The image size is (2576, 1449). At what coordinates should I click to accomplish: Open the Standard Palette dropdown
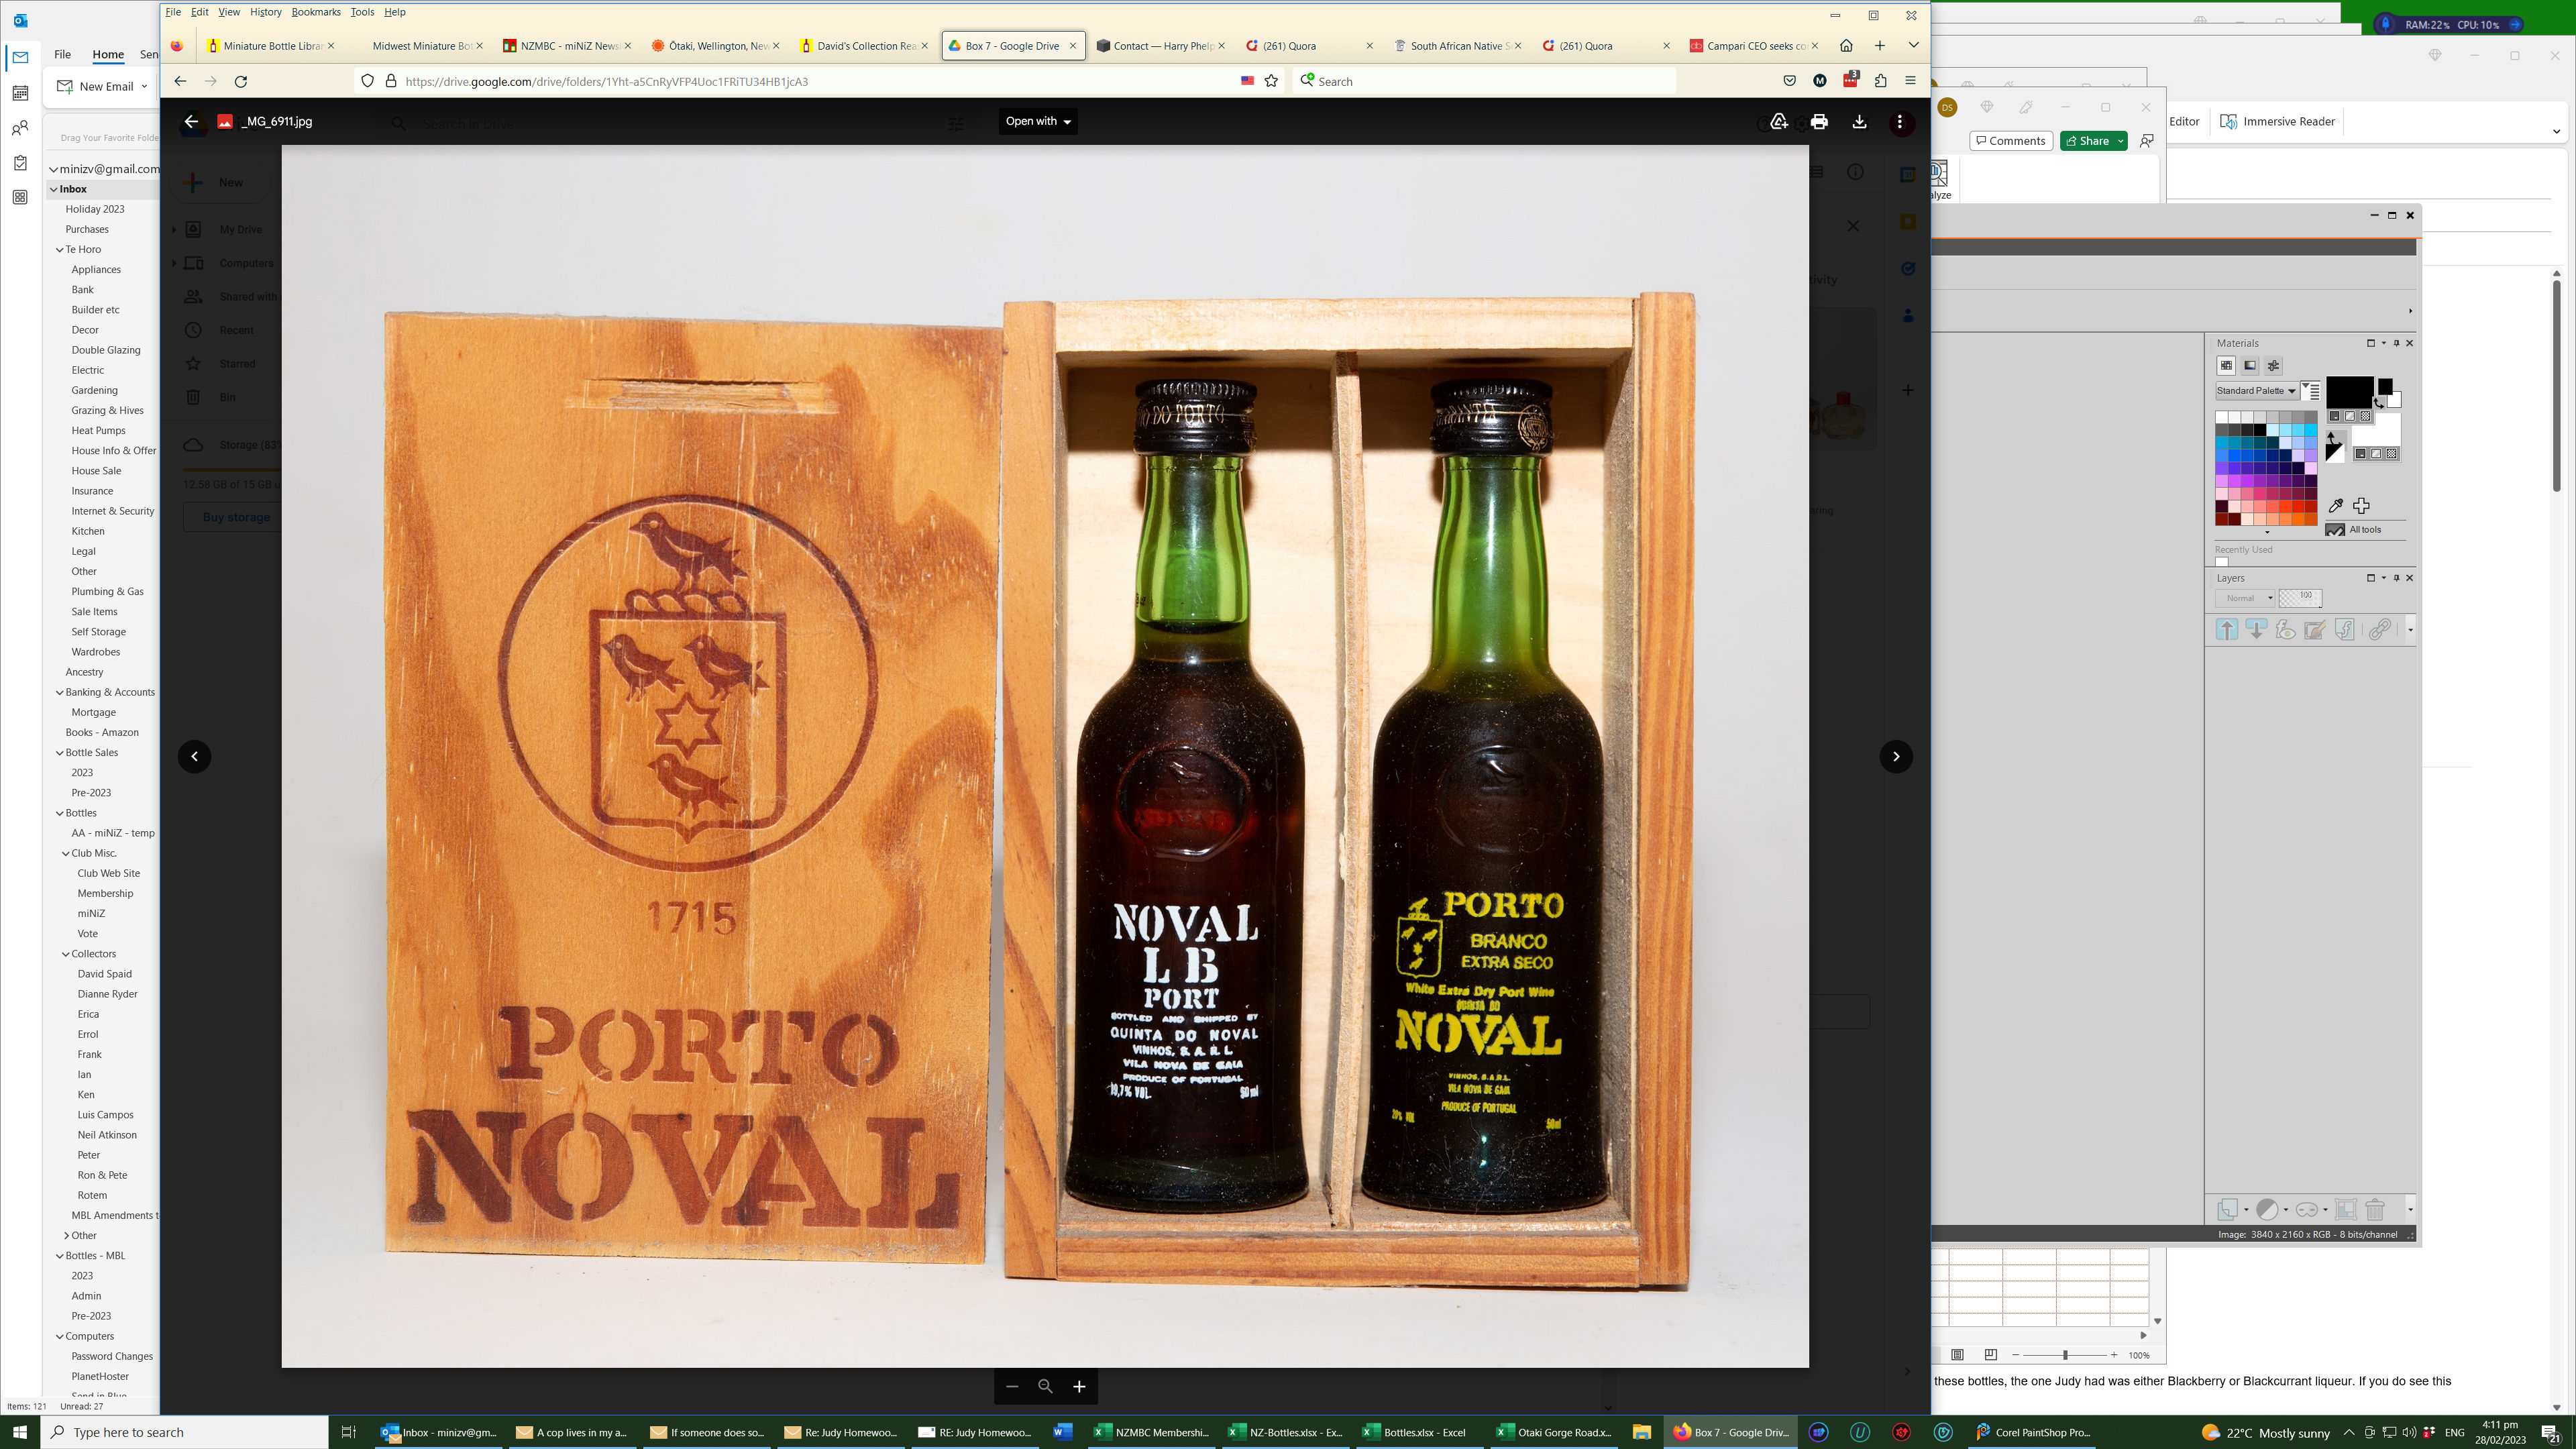2257,391
